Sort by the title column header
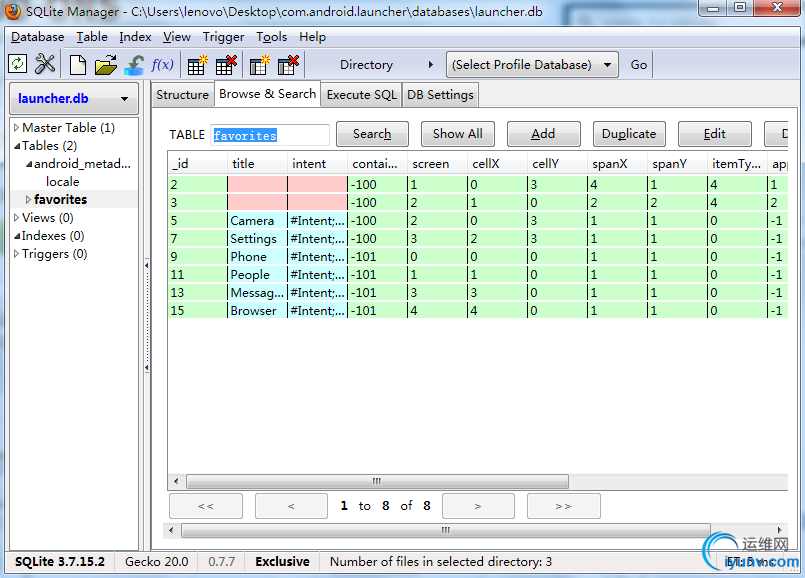The height and width of the screenshot is (578, 805). (x=257, y=164)
